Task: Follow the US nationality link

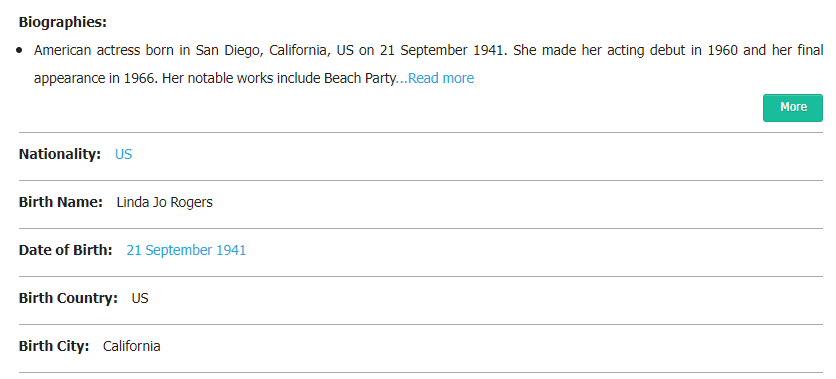Action: click(x=123, y=155)
